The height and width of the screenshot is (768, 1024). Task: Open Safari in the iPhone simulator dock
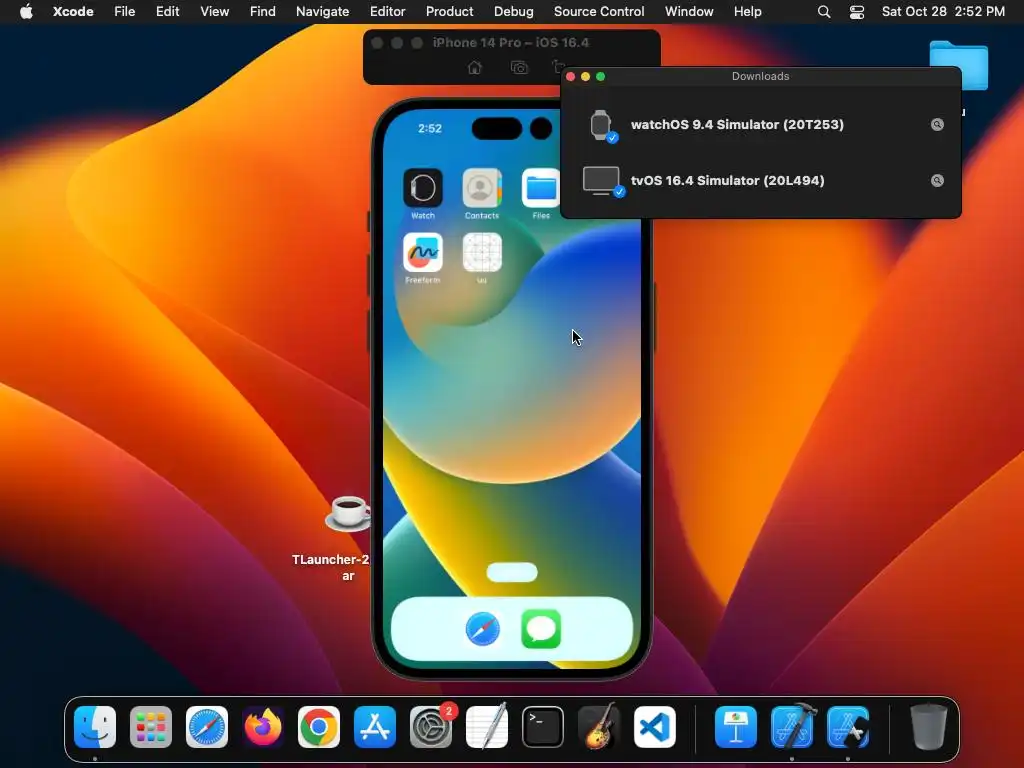(x=483, y=630)
